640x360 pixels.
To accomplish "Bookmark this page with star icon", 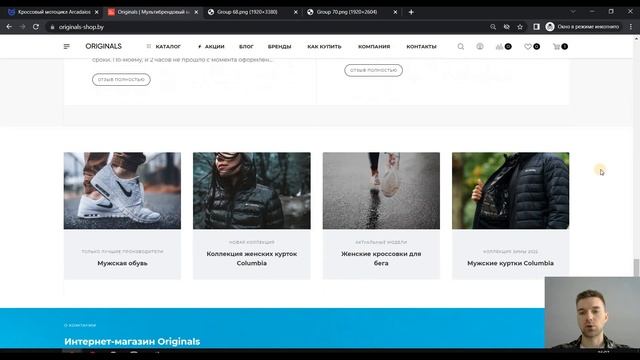I will pos(520,27).
